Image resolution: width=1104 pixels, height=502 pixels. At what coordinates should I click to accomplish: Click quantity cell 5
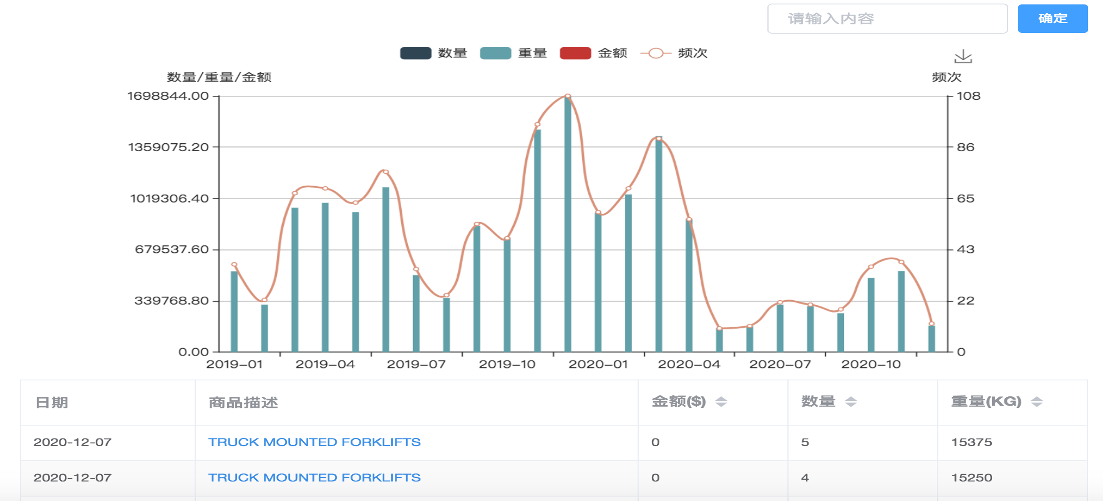point(805,442)
